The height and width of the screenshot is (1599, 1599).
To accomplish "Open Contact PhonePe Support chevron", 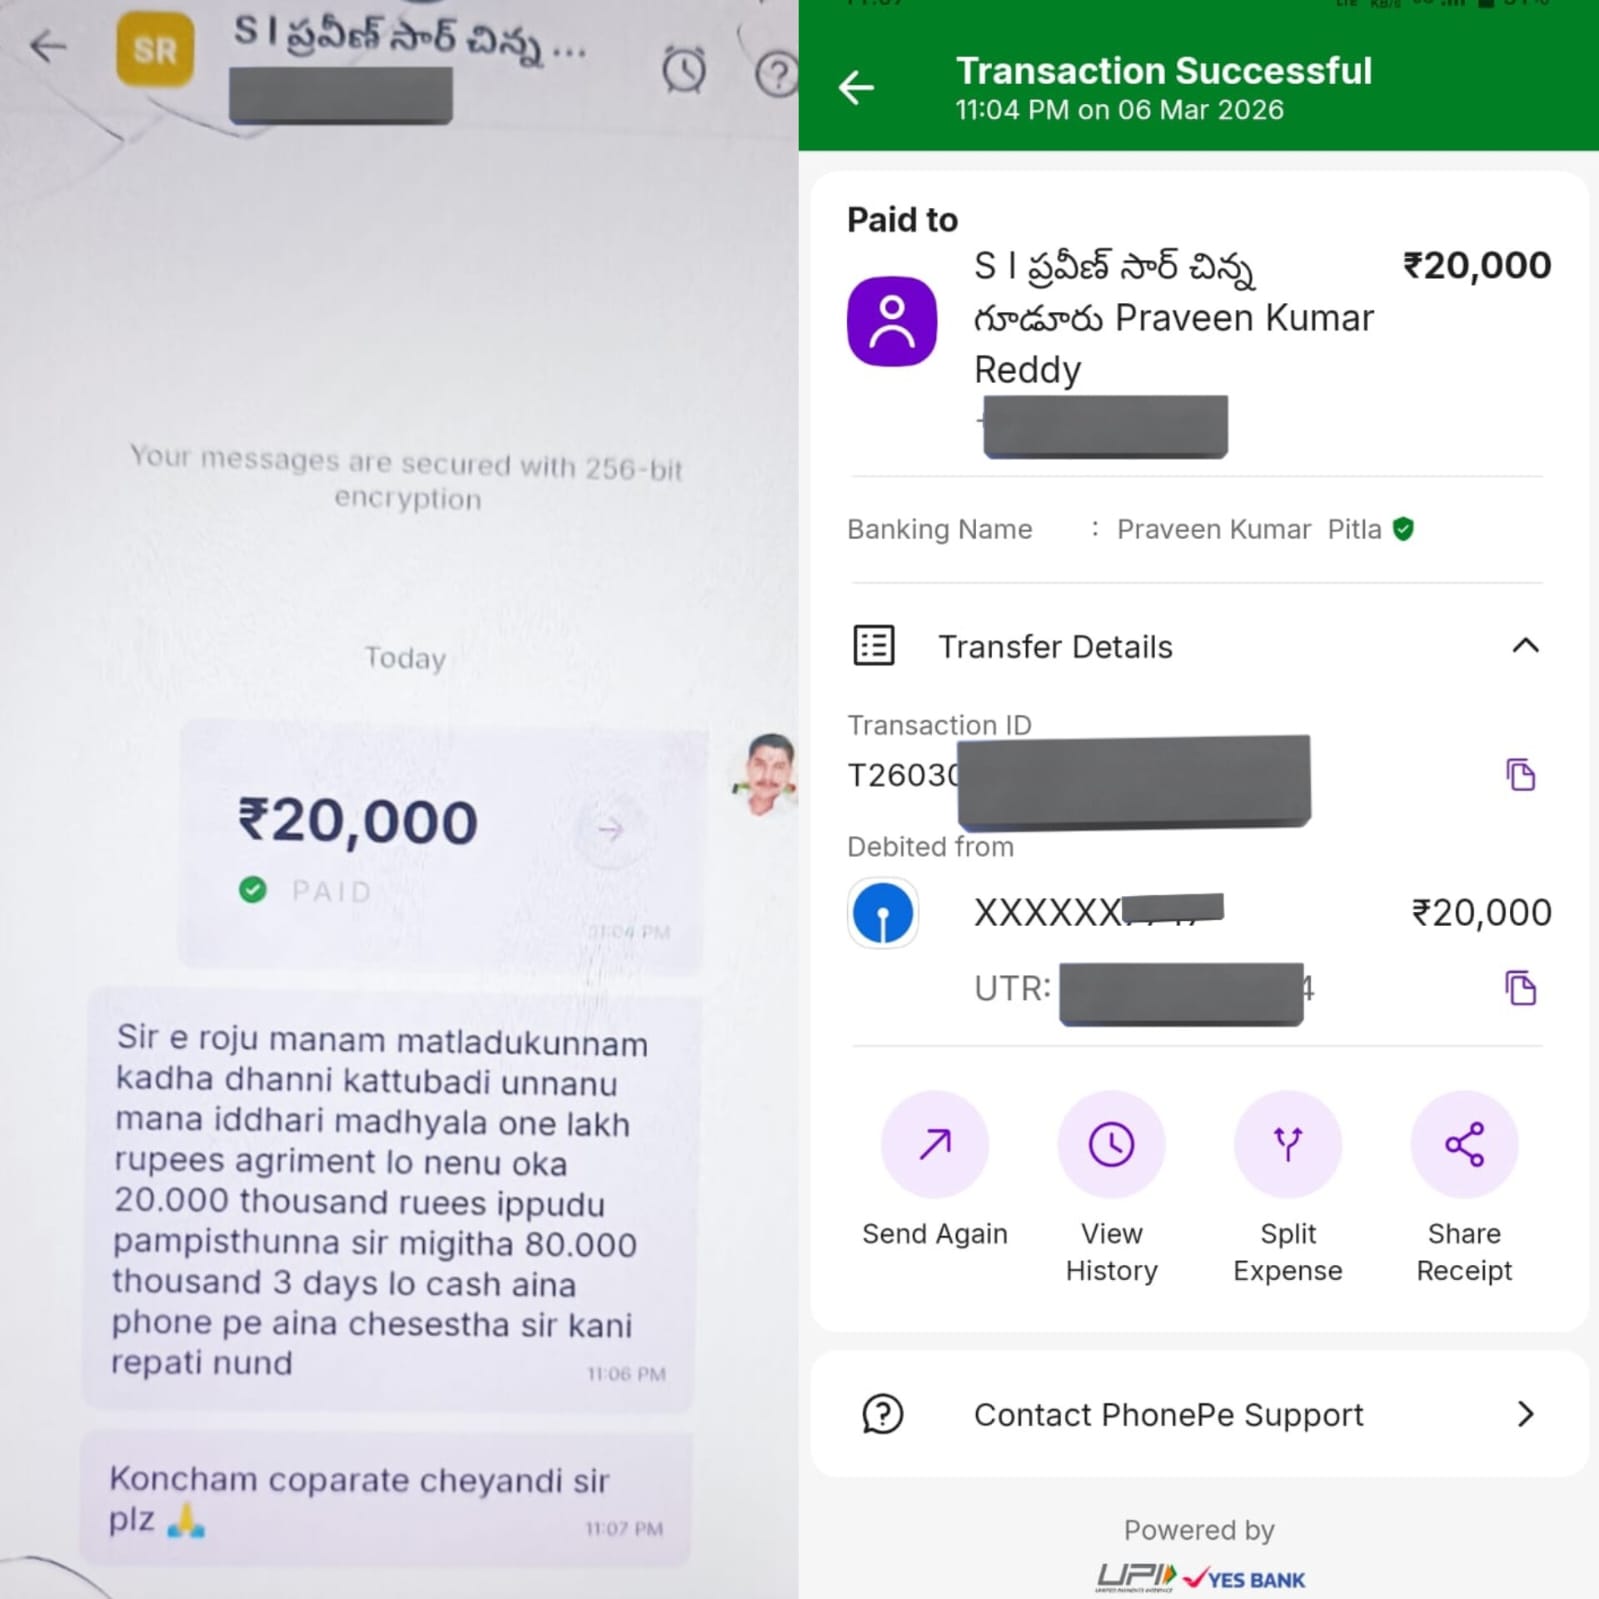I will (x=1525, y=1414).
